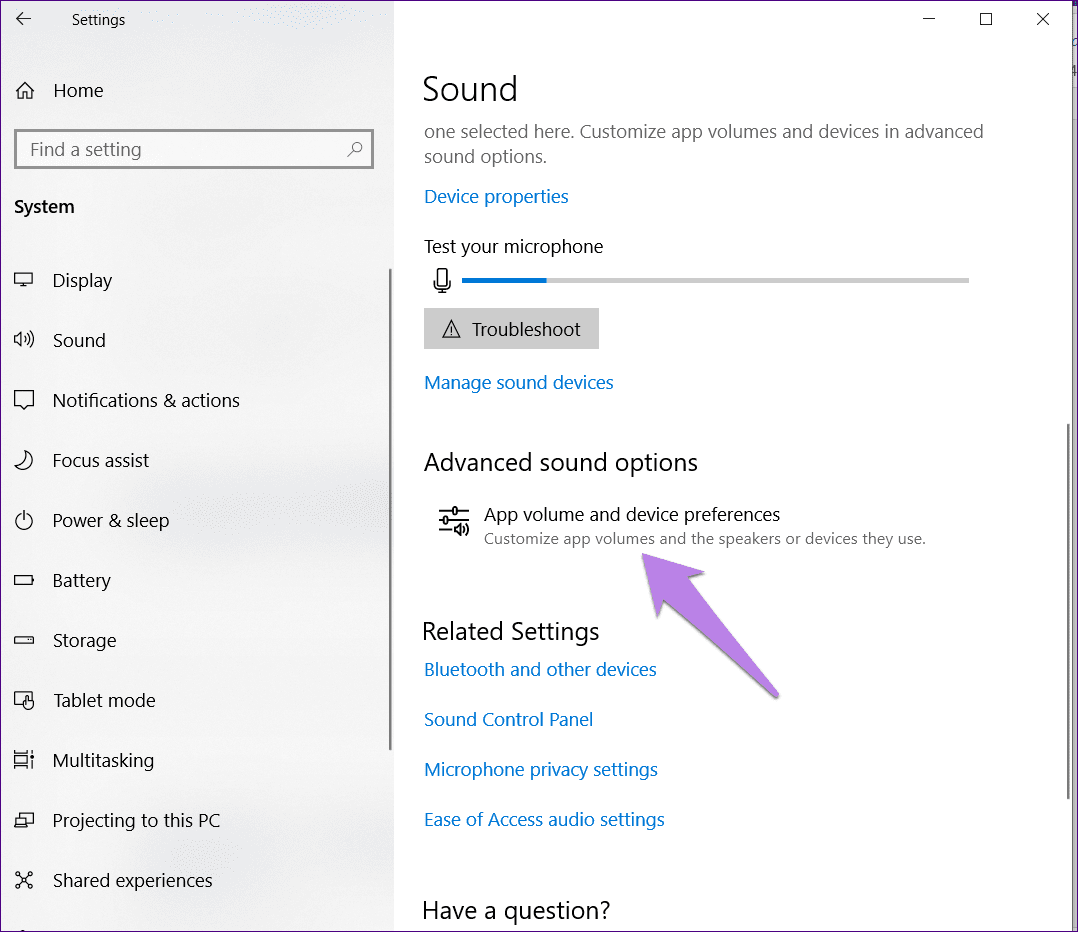Click the Notifications & actions icon
This screenshot has height=932, width=1078.
click(24, 399)
